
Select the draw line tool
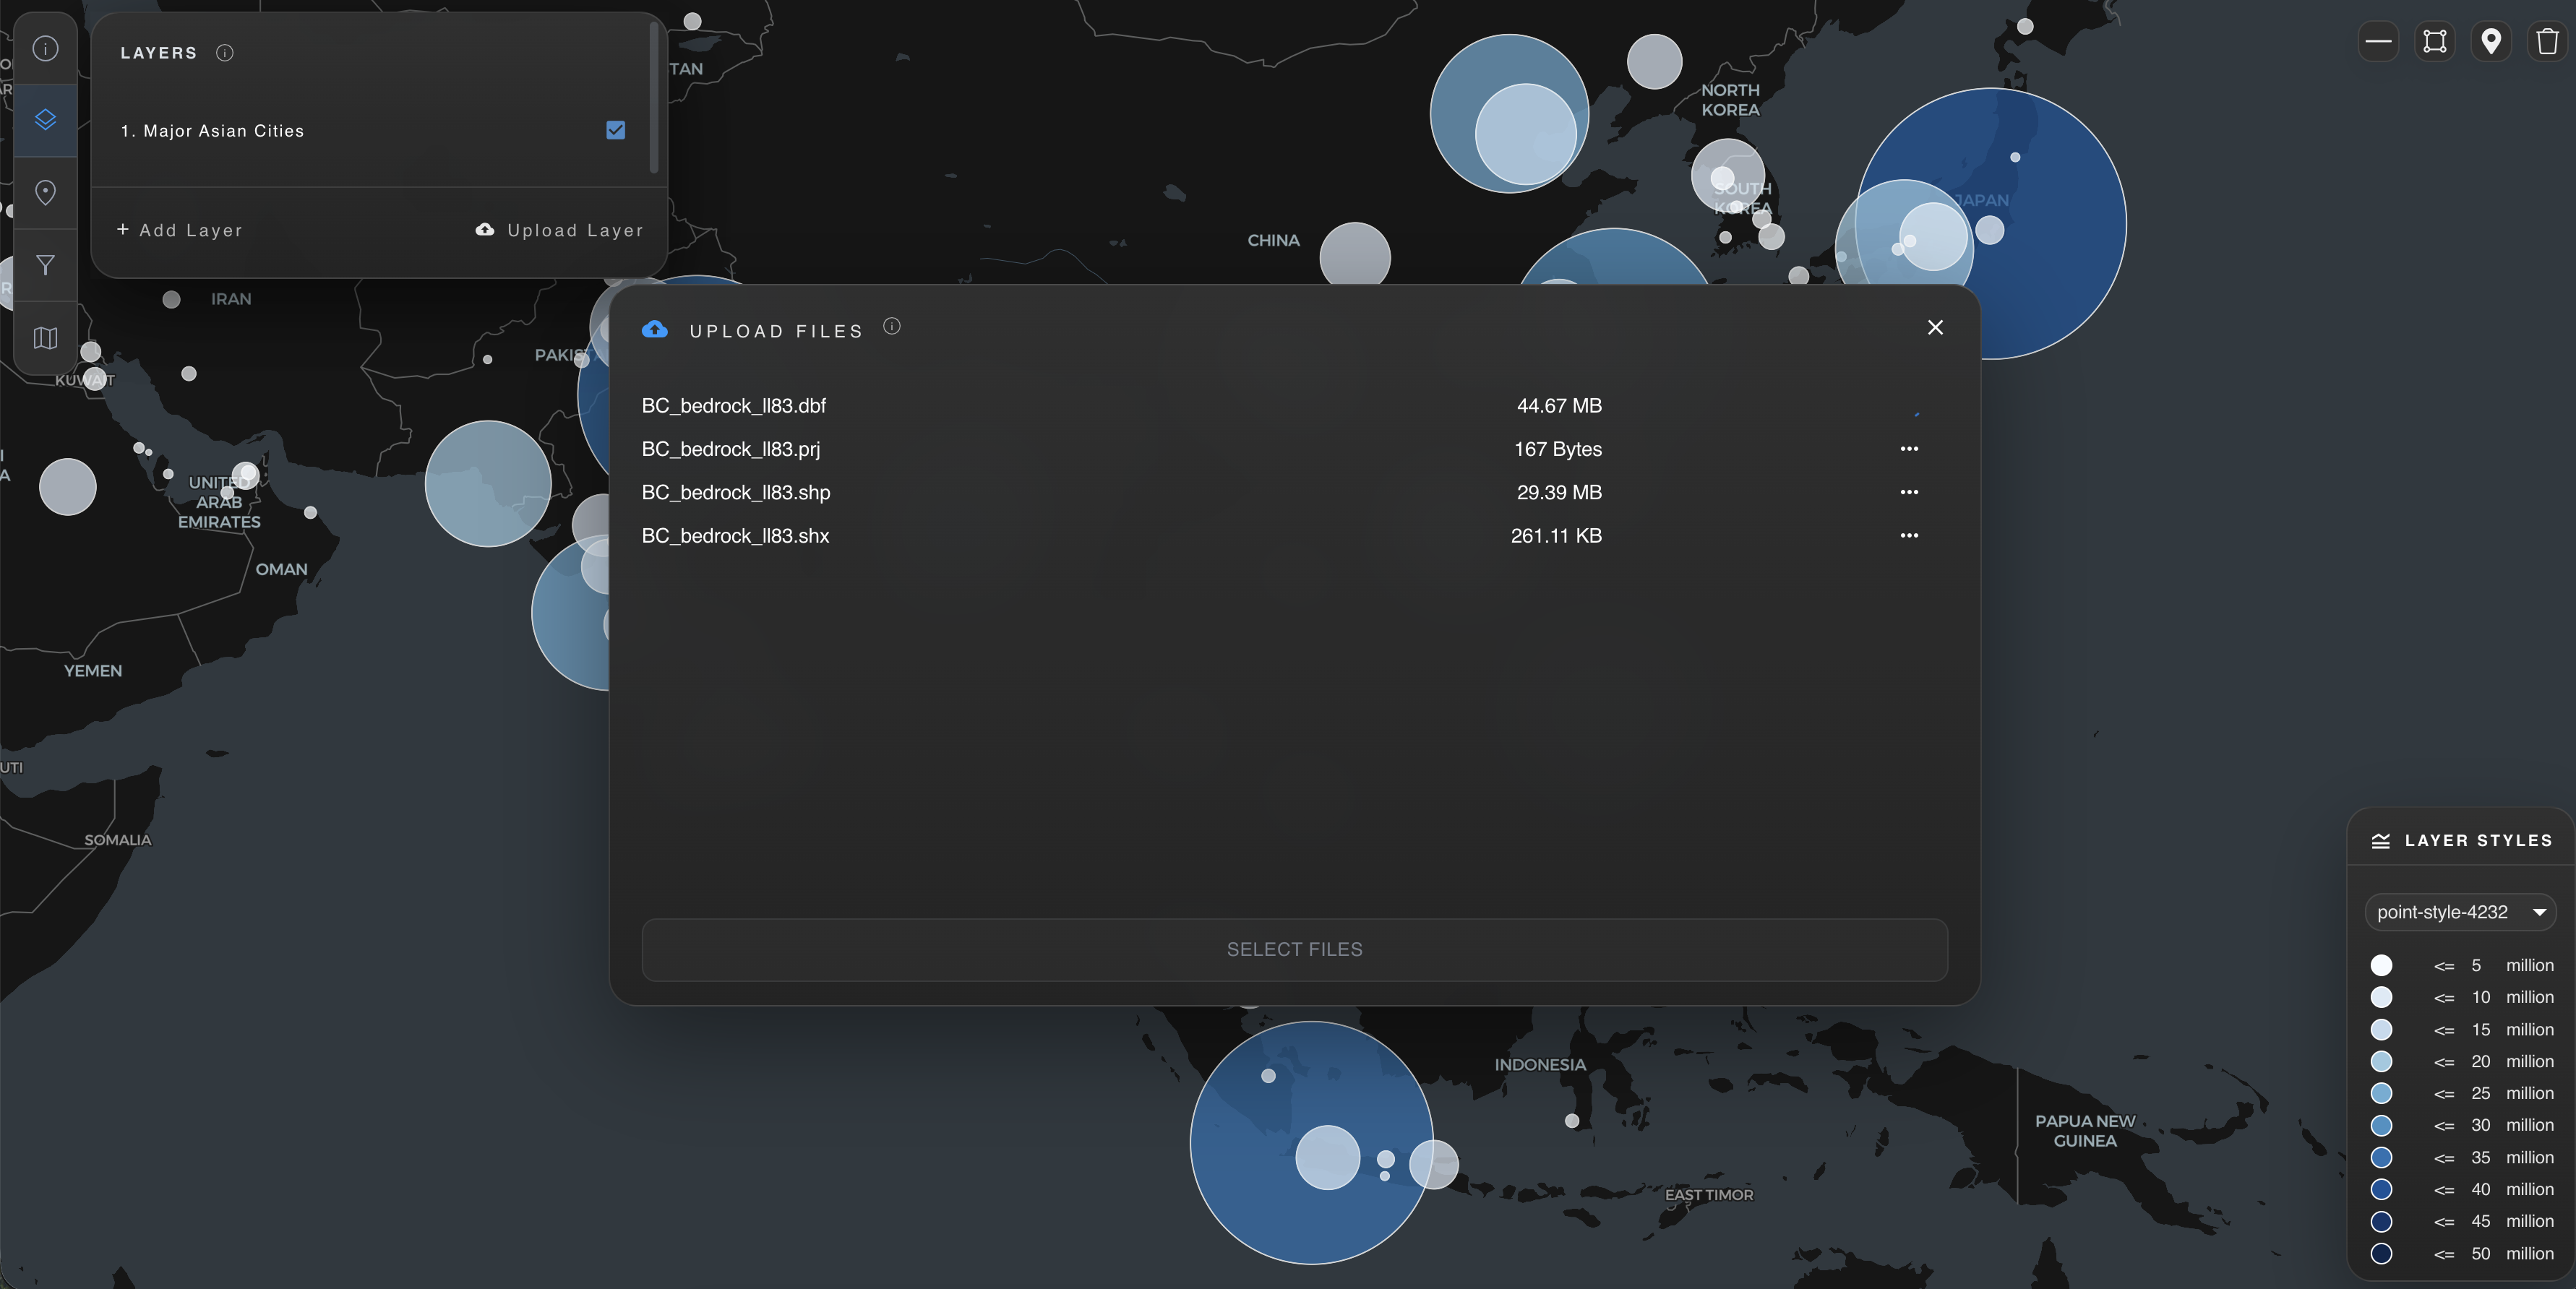click(2378, 41)
